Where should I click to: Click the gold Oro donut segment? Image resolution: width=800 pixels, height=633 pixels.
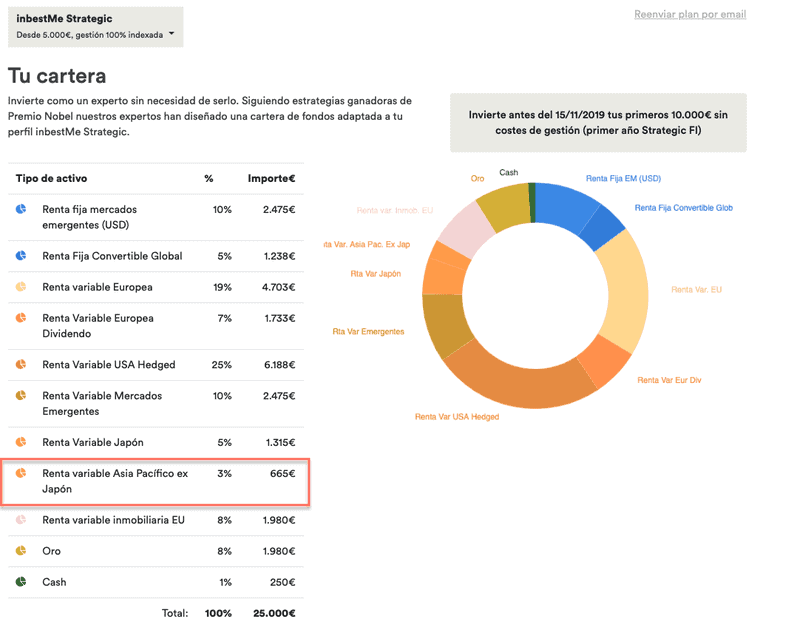[x=505, y=207]
